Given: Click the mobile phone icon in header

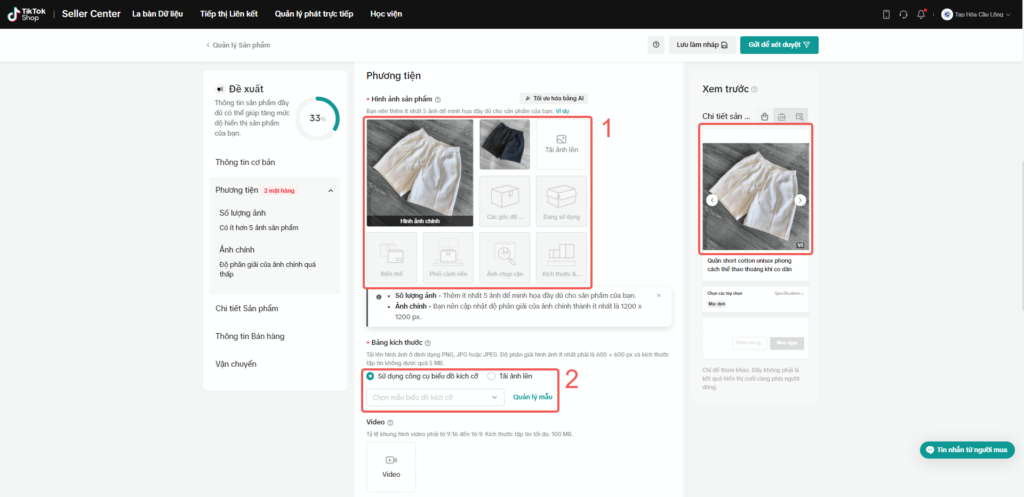Looking at the screenshot, I should click(886, 14).
